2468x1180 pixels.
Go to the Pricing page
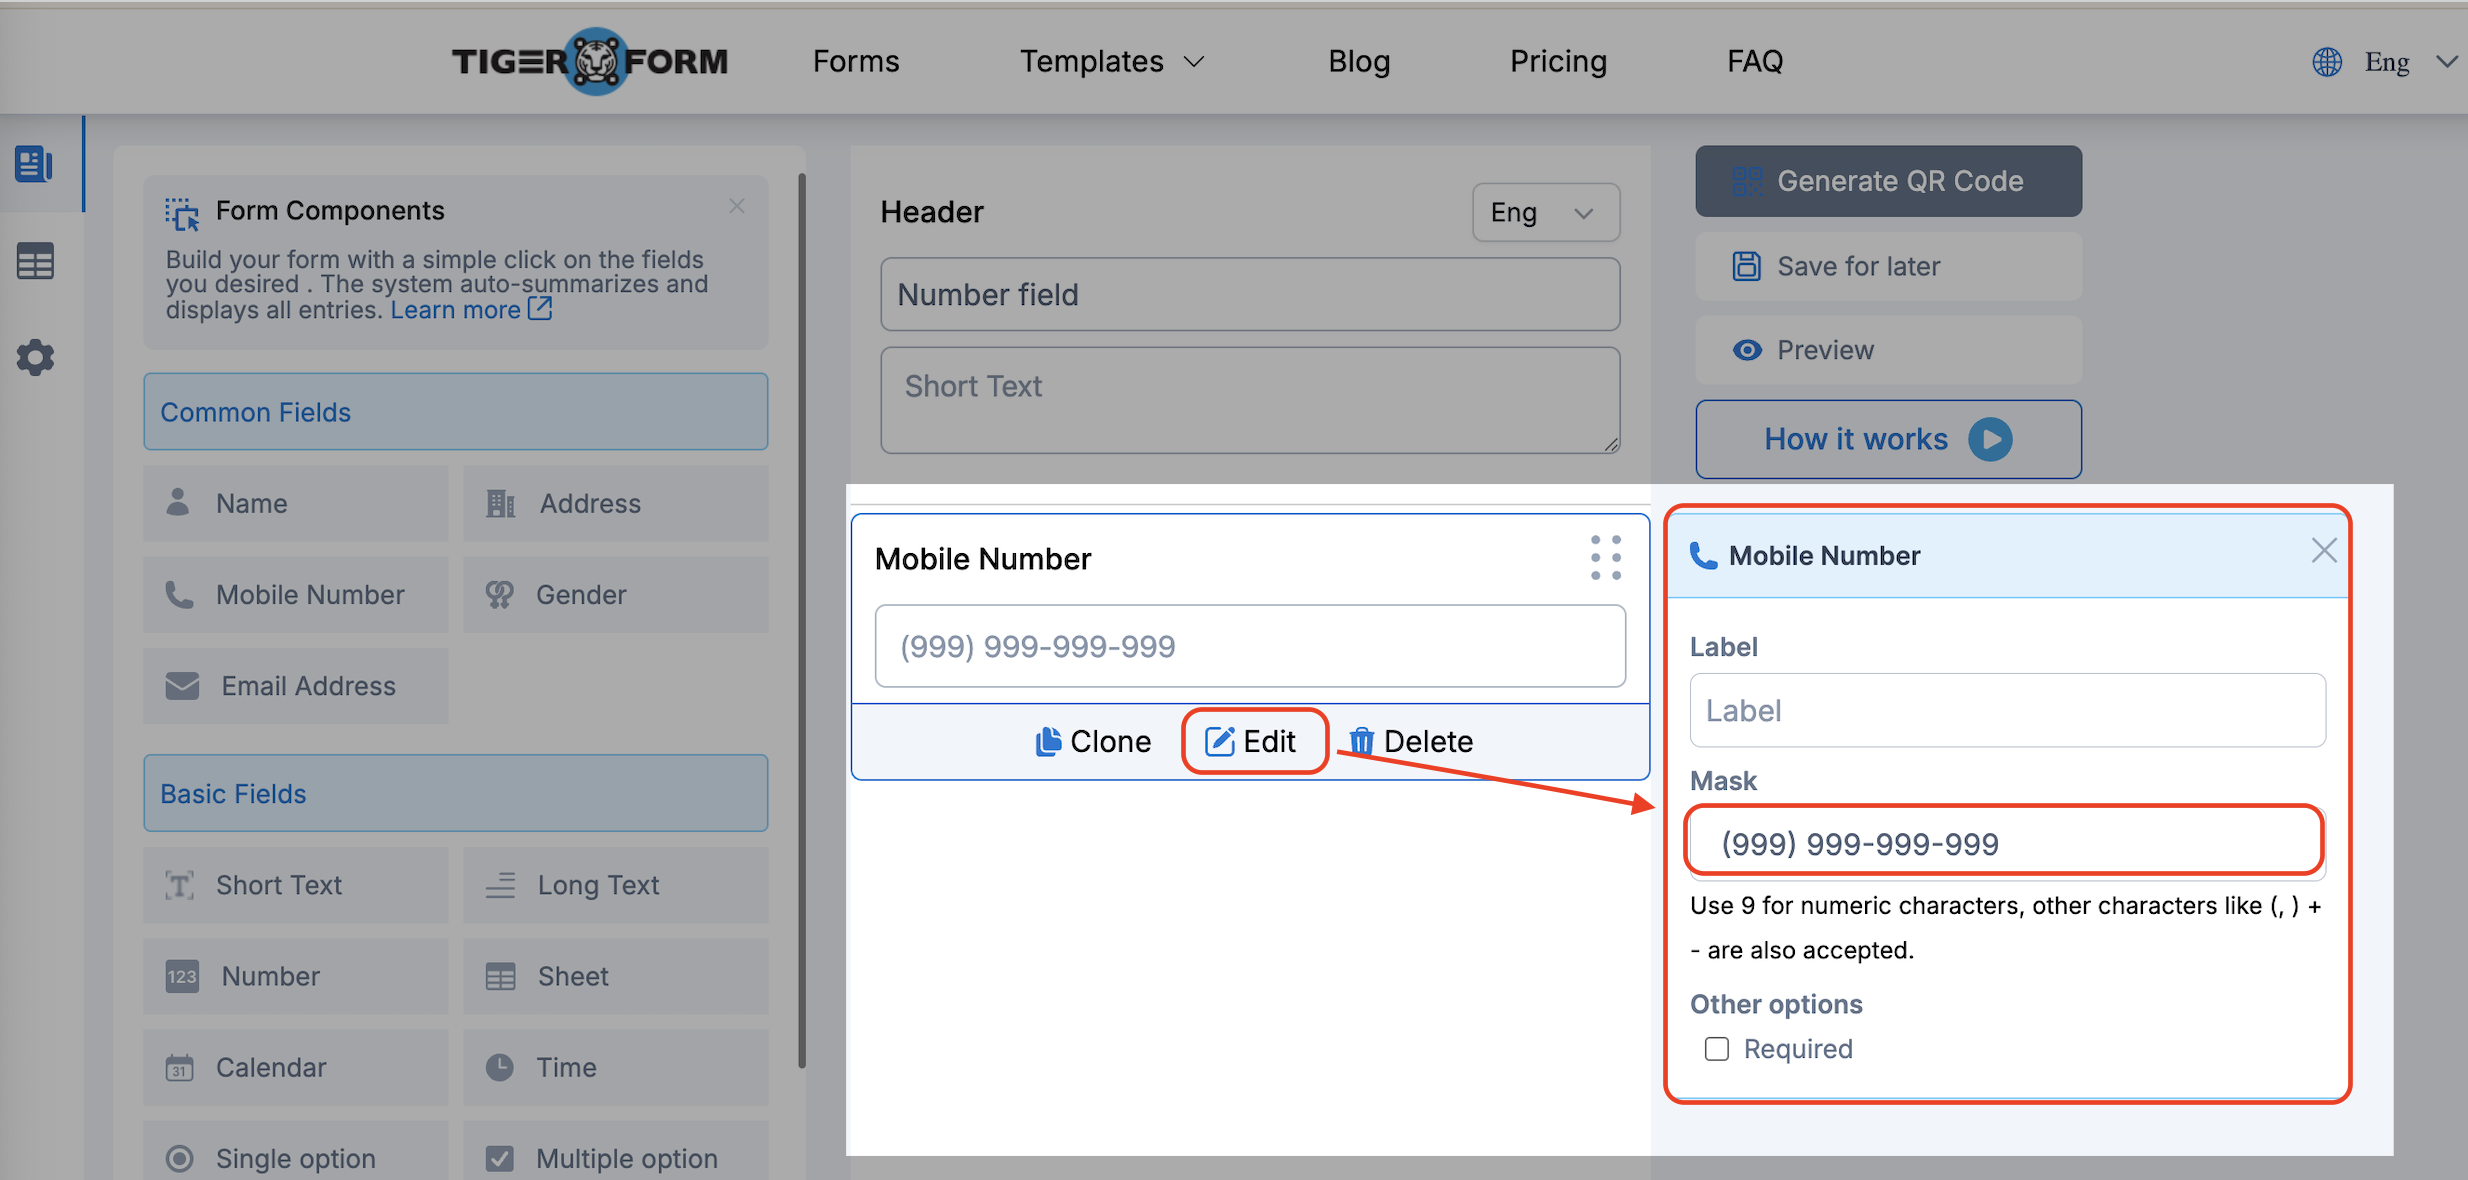[x=1558, y=62]
